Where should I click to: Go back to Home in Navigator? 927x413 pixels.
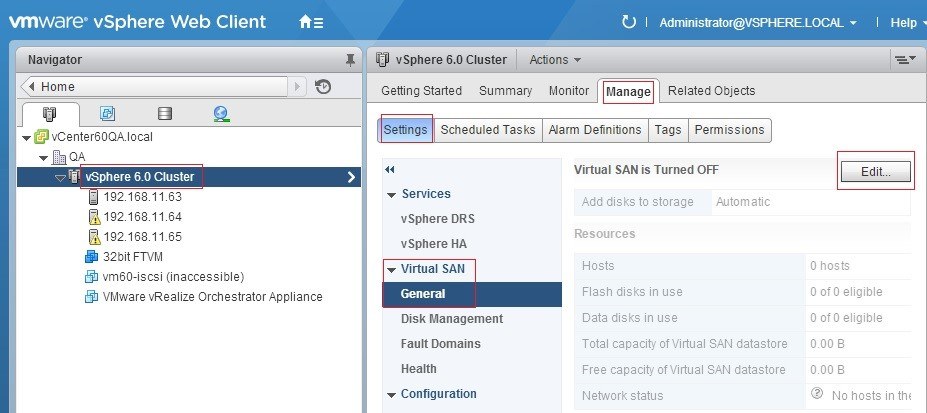pyautogui.click(x=154, y=87)
